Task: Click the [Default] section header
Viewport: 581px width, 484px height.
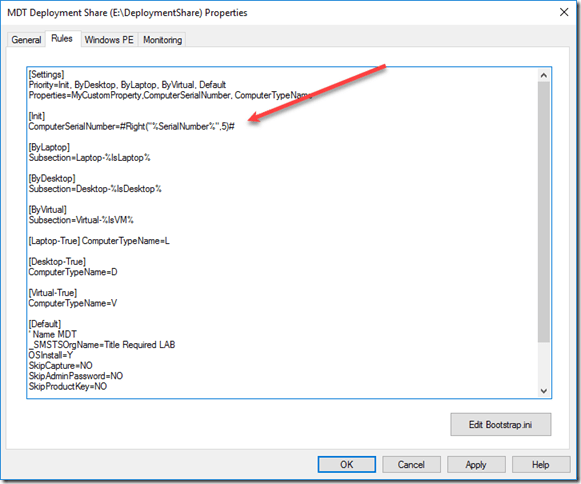Action: tap(45, 324)
